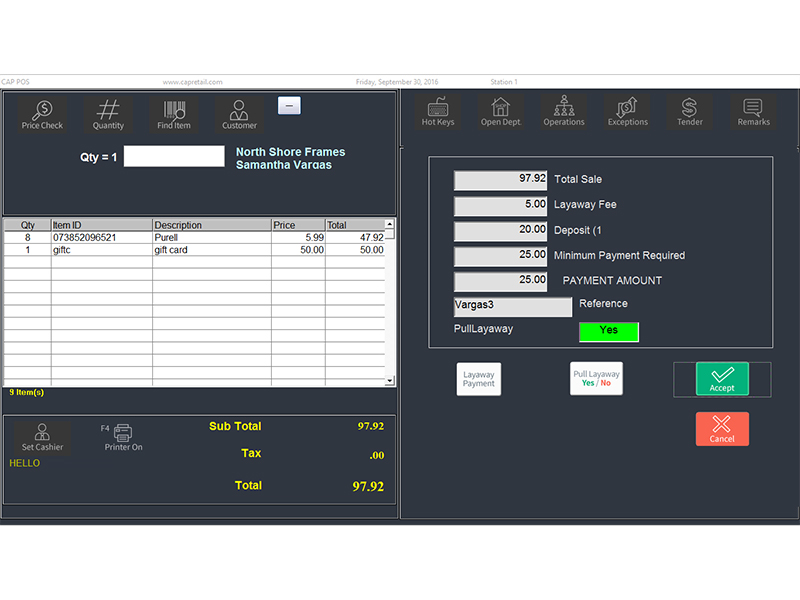Click the Remarks icon
The image size is (800, 600).
[753, 112]
